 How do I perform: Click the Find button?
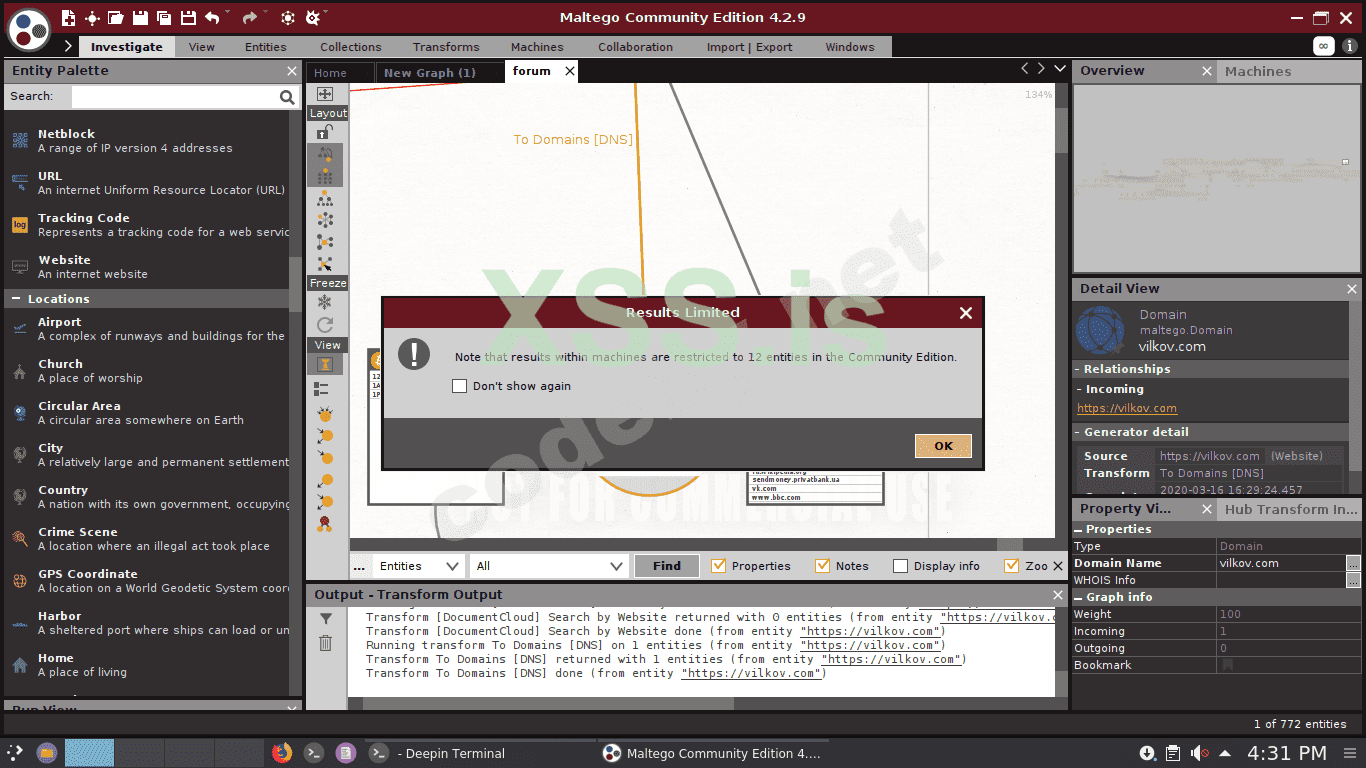coord(667,566)
